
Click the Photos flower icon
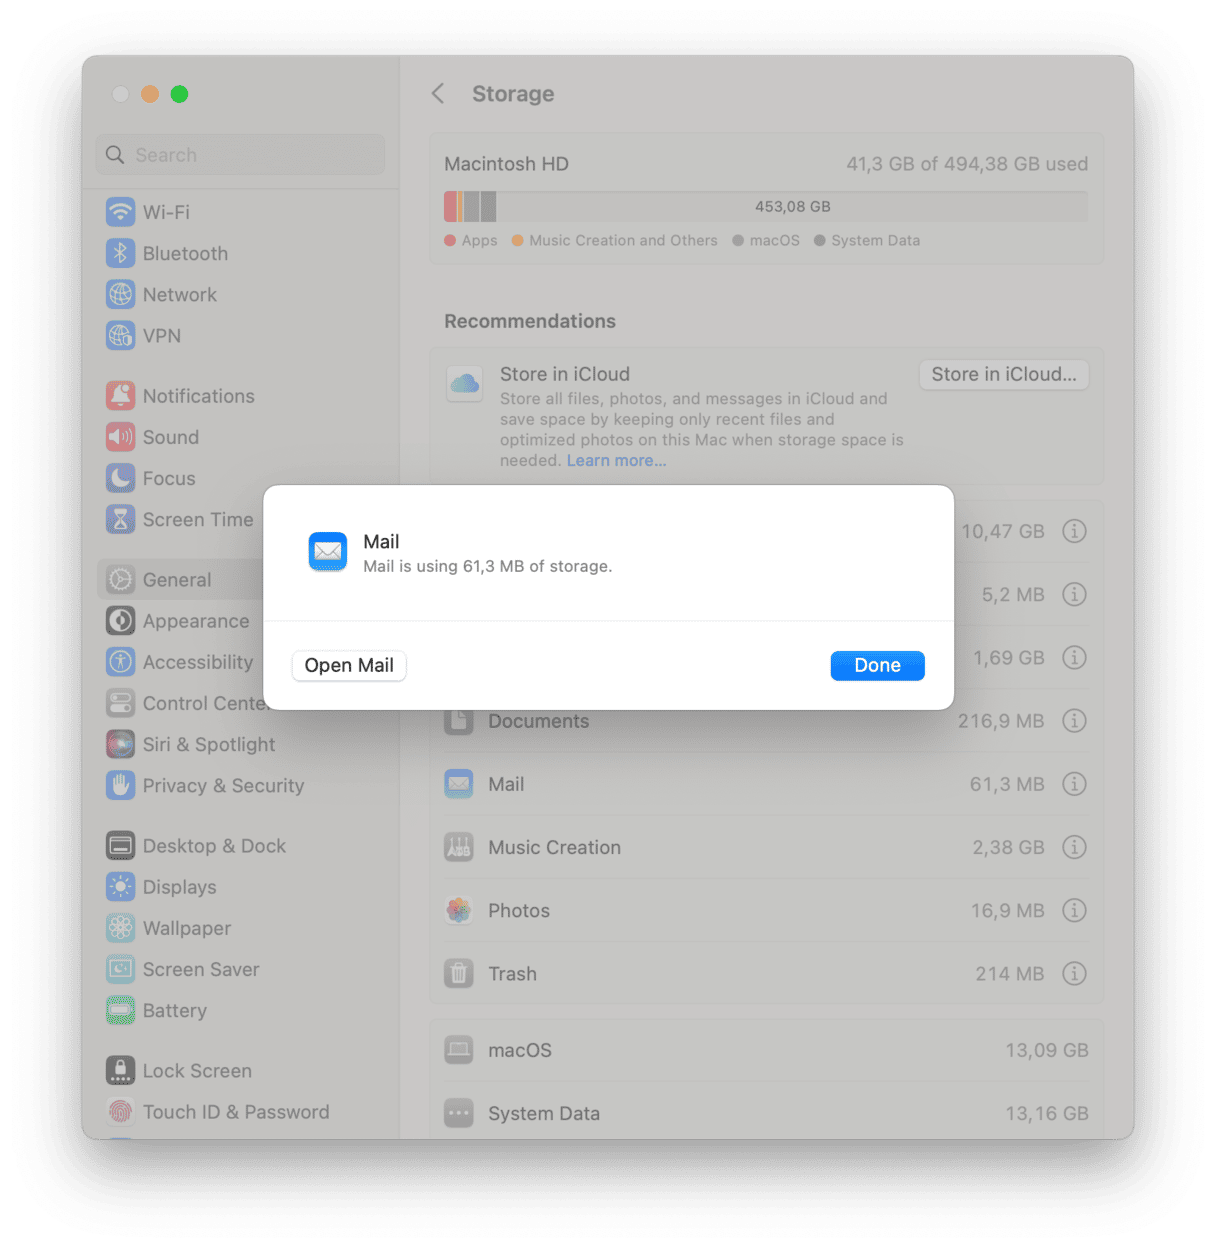(459, 910)
